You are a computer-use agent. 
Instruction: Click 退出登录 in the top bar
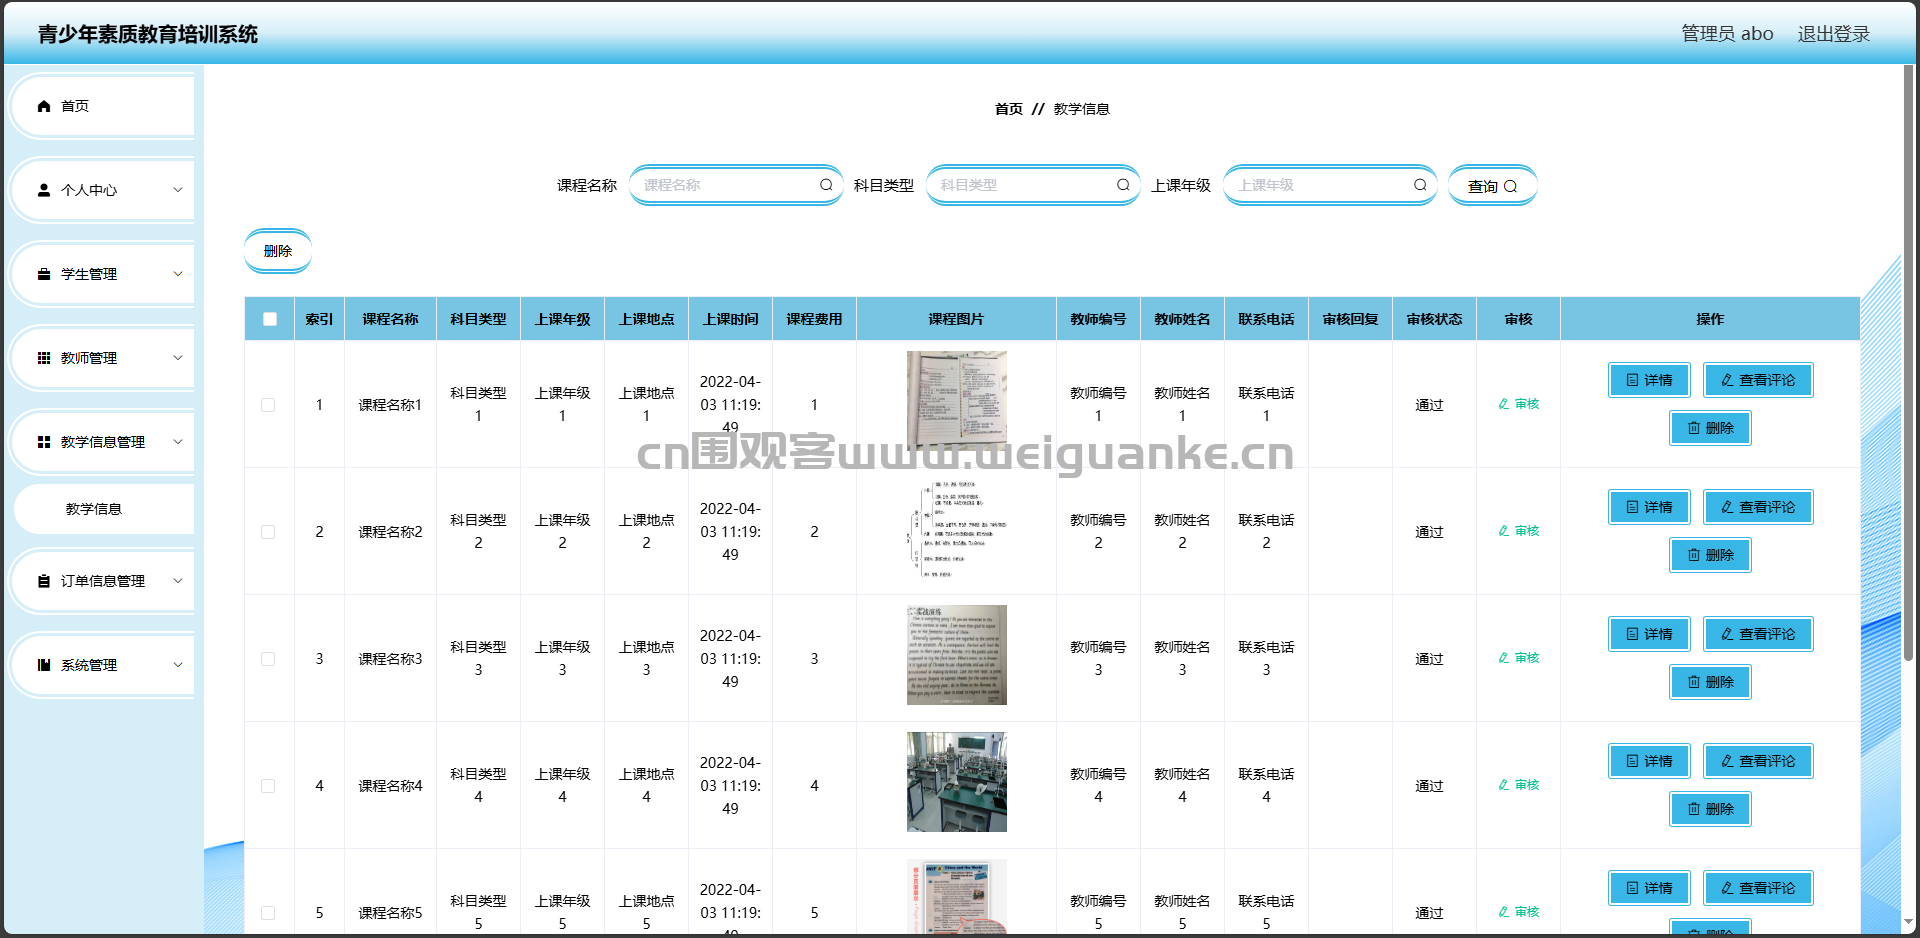1833,34
